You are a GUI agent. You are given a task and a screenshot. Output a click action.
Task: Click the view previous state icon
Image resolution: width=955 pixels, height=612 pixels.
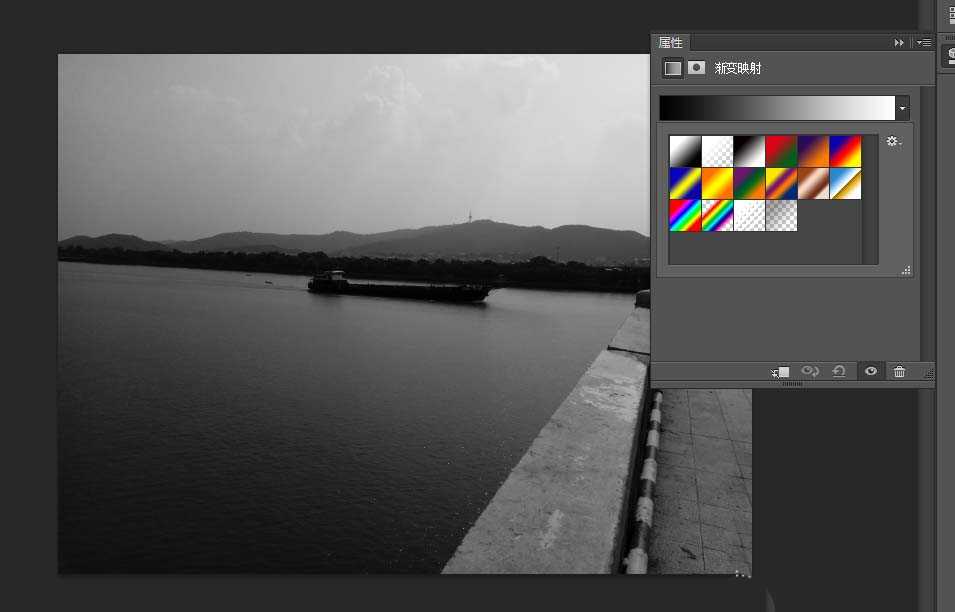point(810,372)
